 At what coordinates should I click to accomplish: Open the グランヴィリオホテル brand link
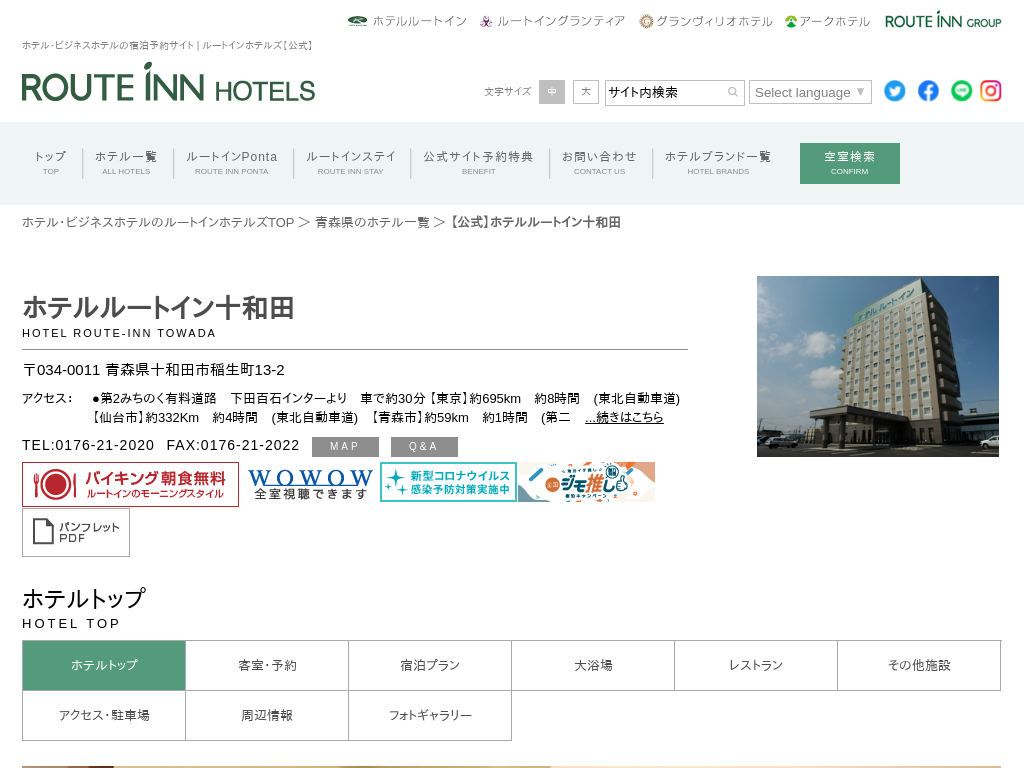pos(705,21)
